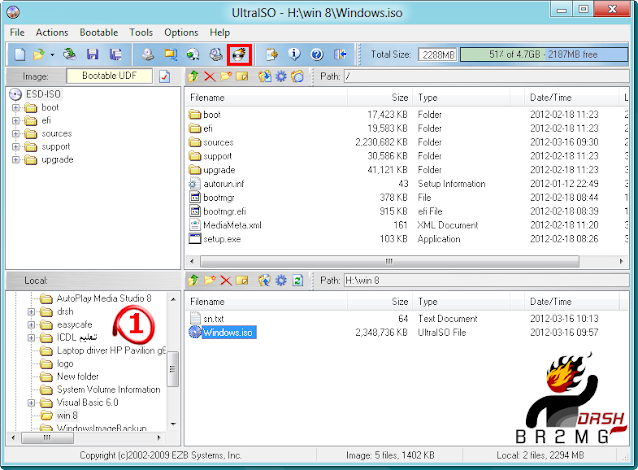638x470 pixels.
Task: Expand the efi folder in image tree
Action: [x=15, y=121]
